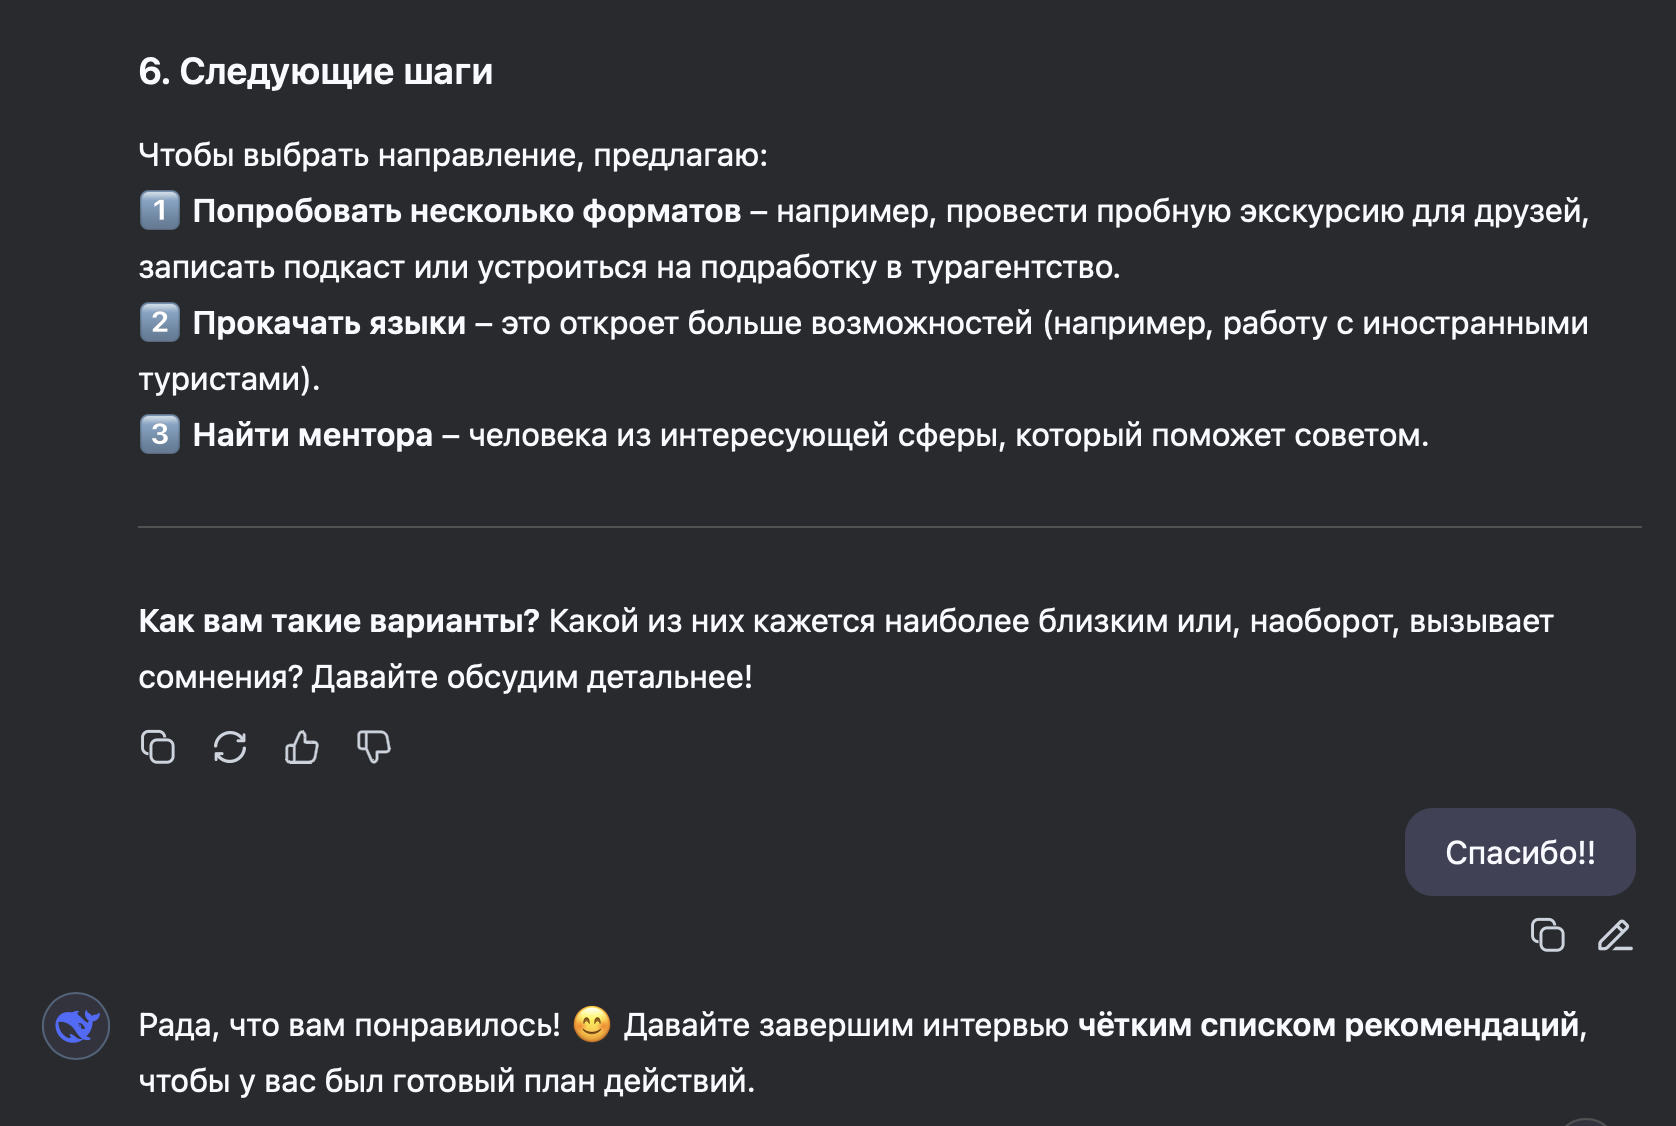The image size is (1676, 1126).
Task: Click the heading "6. Следующие шаги"
Action: point(315,70)
